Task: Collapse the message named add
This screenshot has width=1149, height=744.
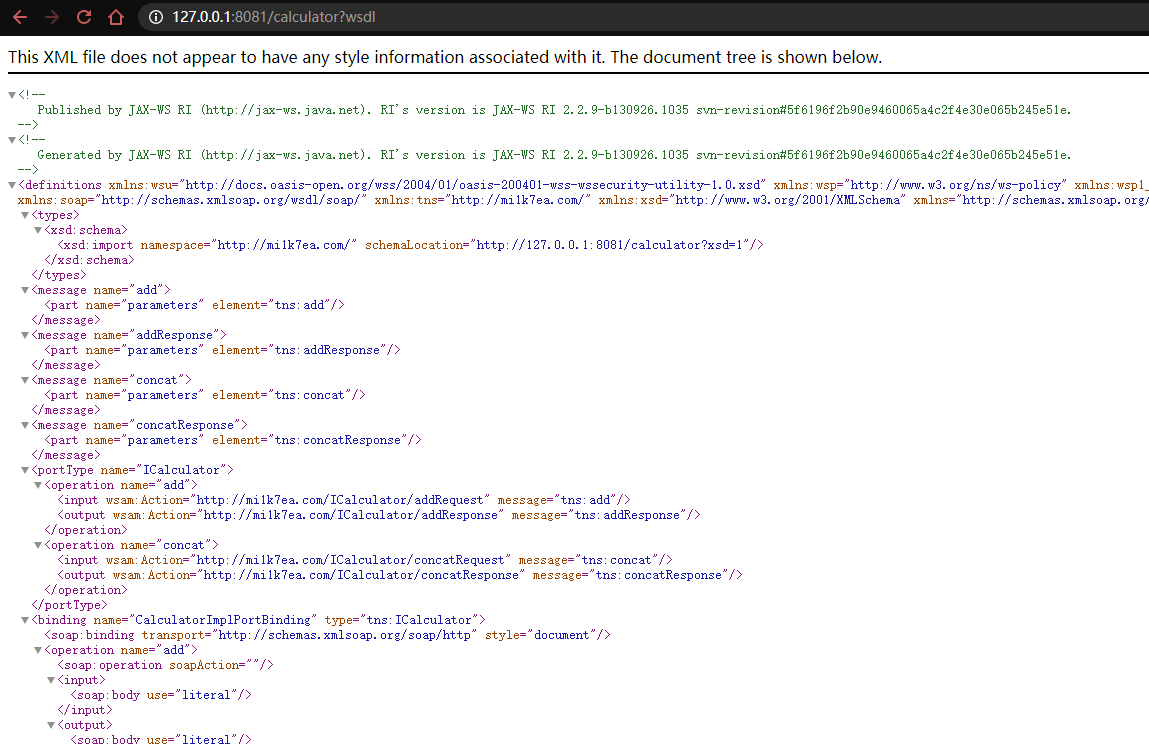Action: (x=26, y=290)
